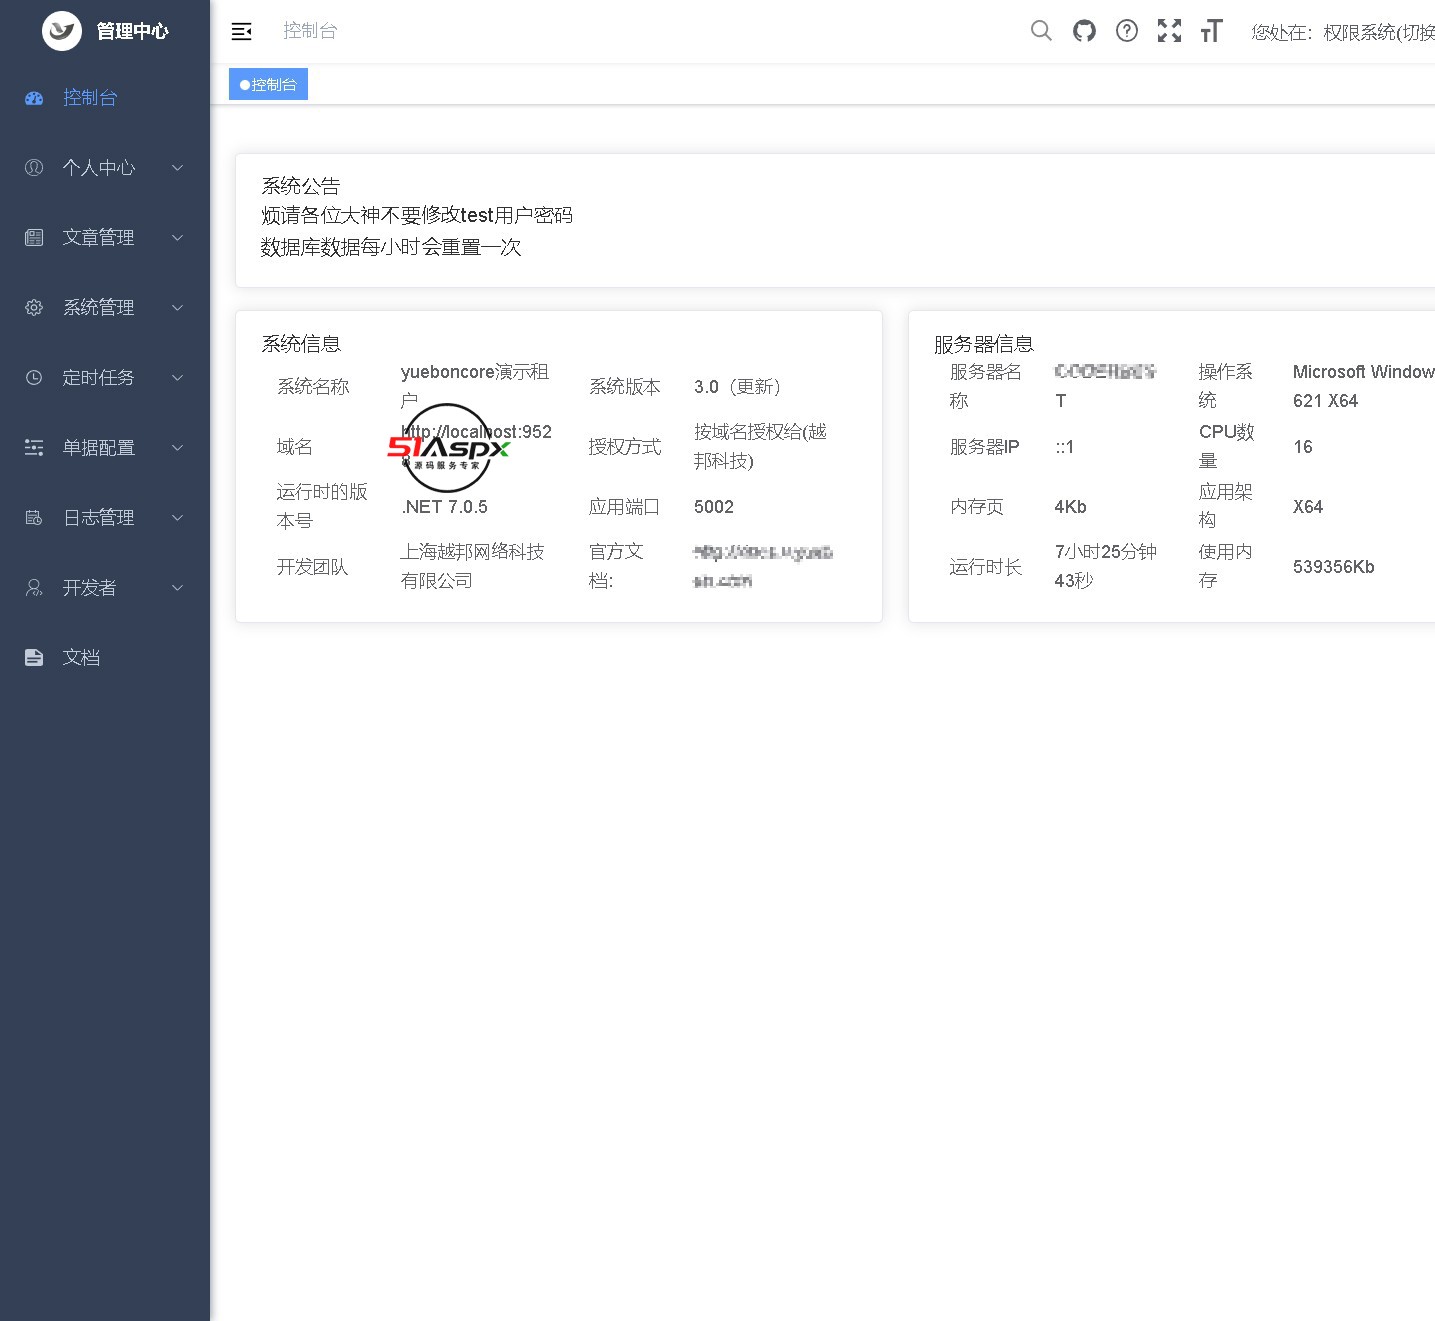The height and width of the screenshot is (1321, 1435).
Task: Click the 7小时25分钟43秒 uptime value
Action: pyautogui.click(x=1106, y=566)
